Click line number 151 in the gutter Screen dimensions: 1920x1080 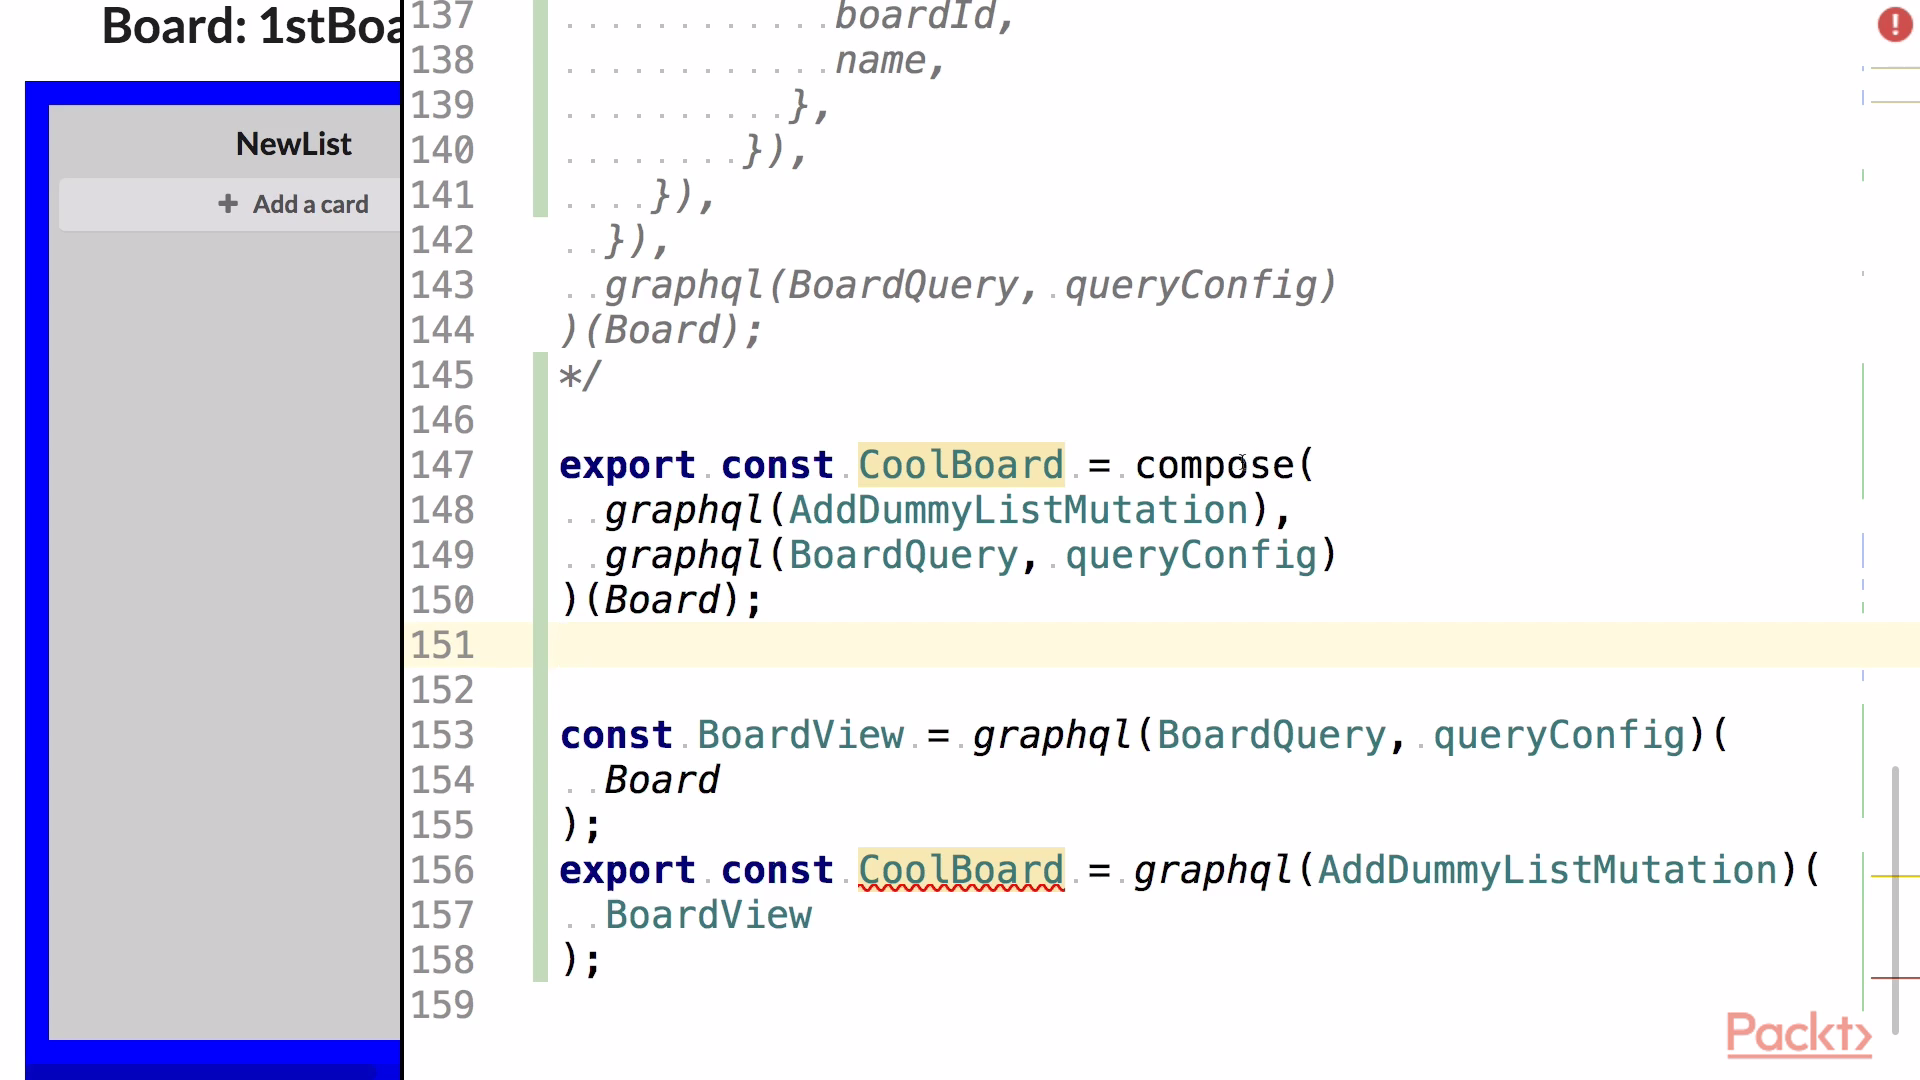click(x=442, y=645)
